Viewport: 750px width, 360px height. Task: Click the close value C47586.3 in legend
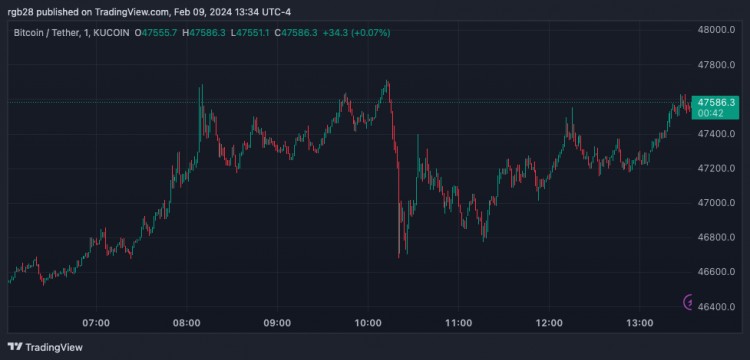click(x=296, y=33)
